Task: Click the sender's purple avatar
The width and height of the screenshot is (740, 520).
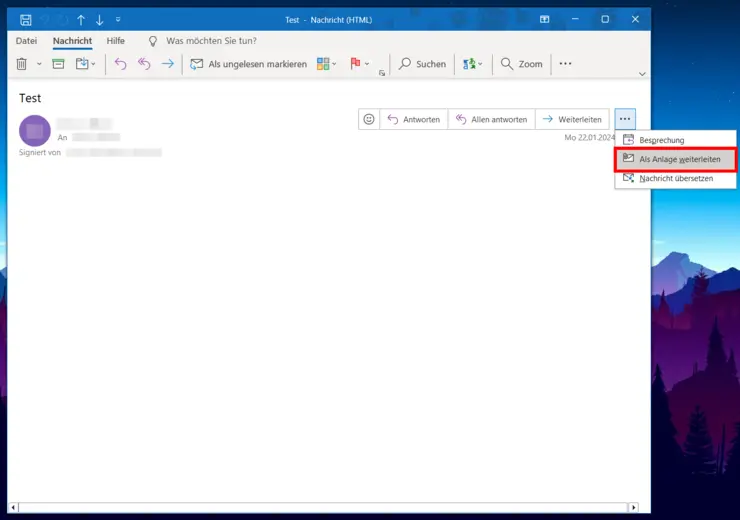Action: [x=35, y=131]
